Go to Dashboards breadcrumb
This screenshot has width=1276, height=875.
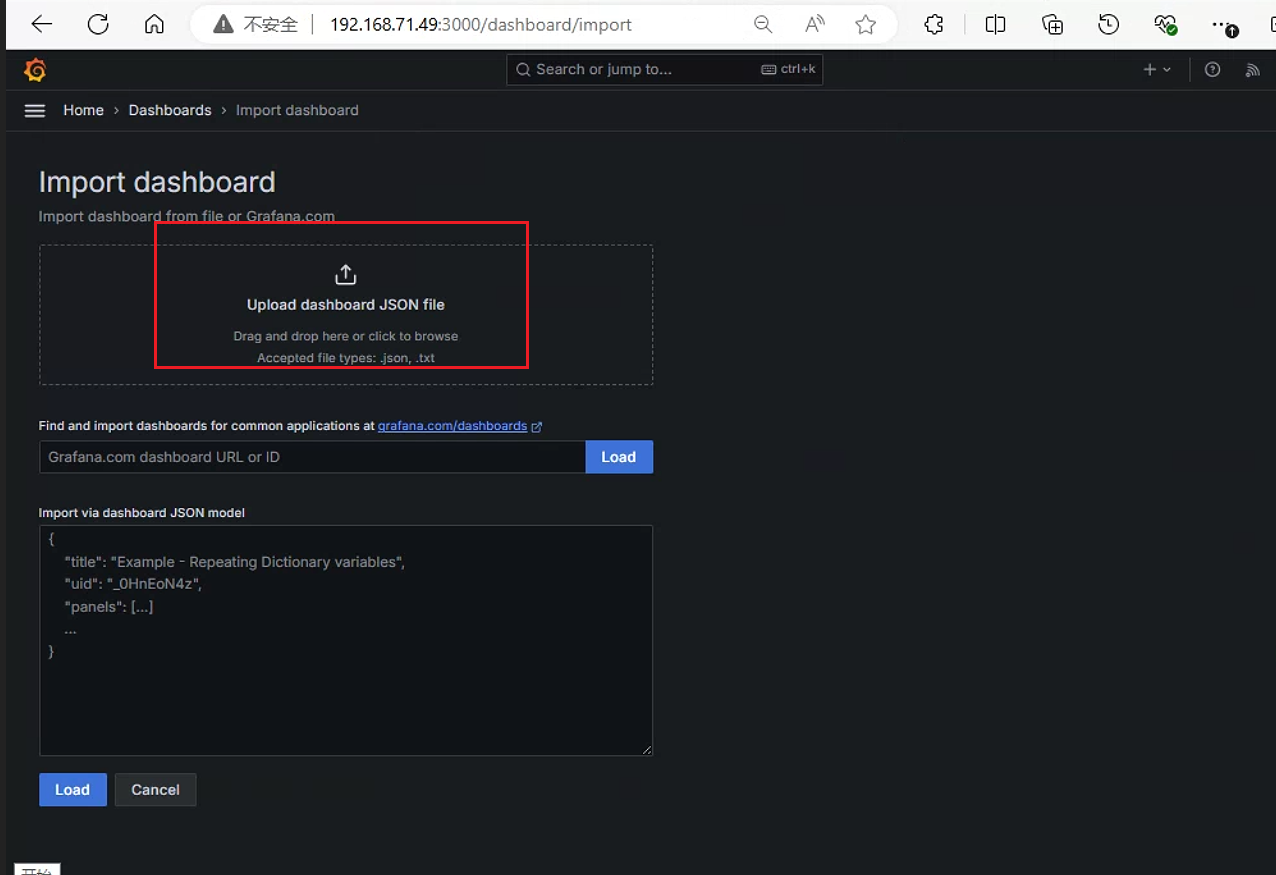coord(170,110)
